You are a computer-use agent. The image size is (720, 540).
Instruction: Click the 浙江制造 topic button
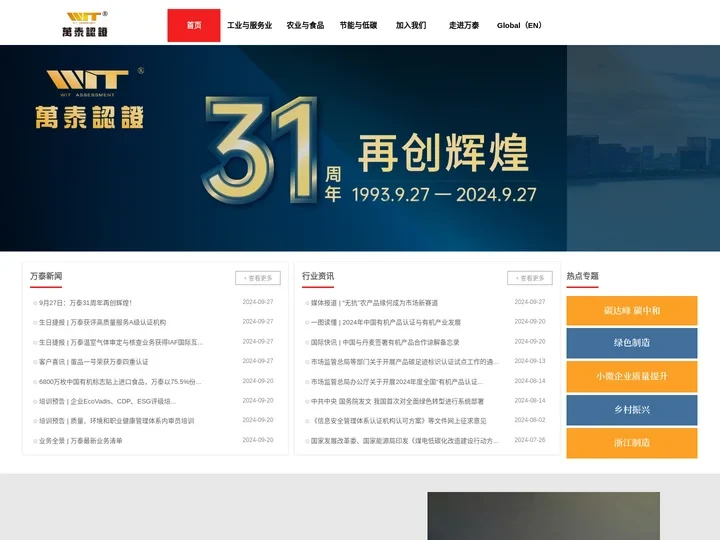[632, 443]
